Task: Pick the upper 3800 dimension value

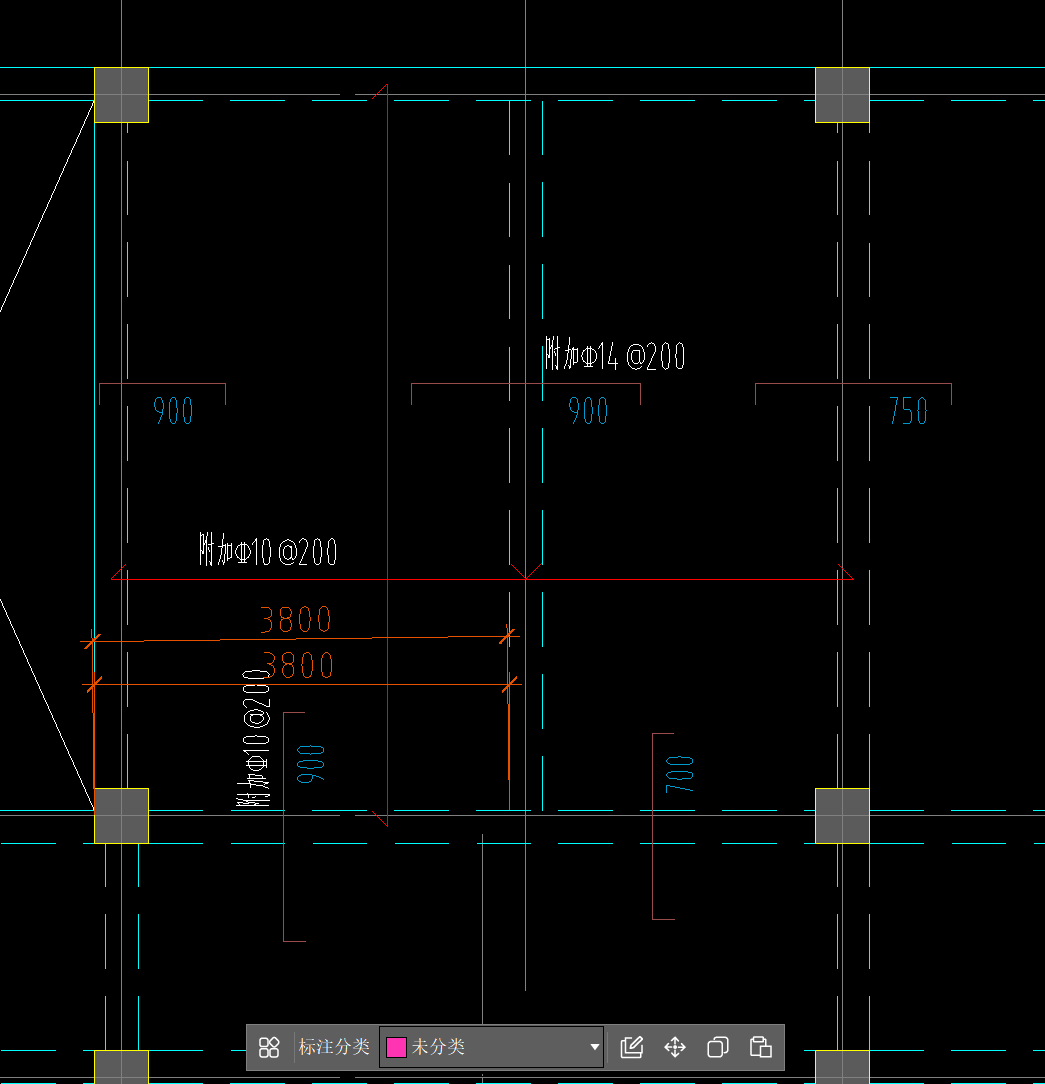Action: click(296, 619)
